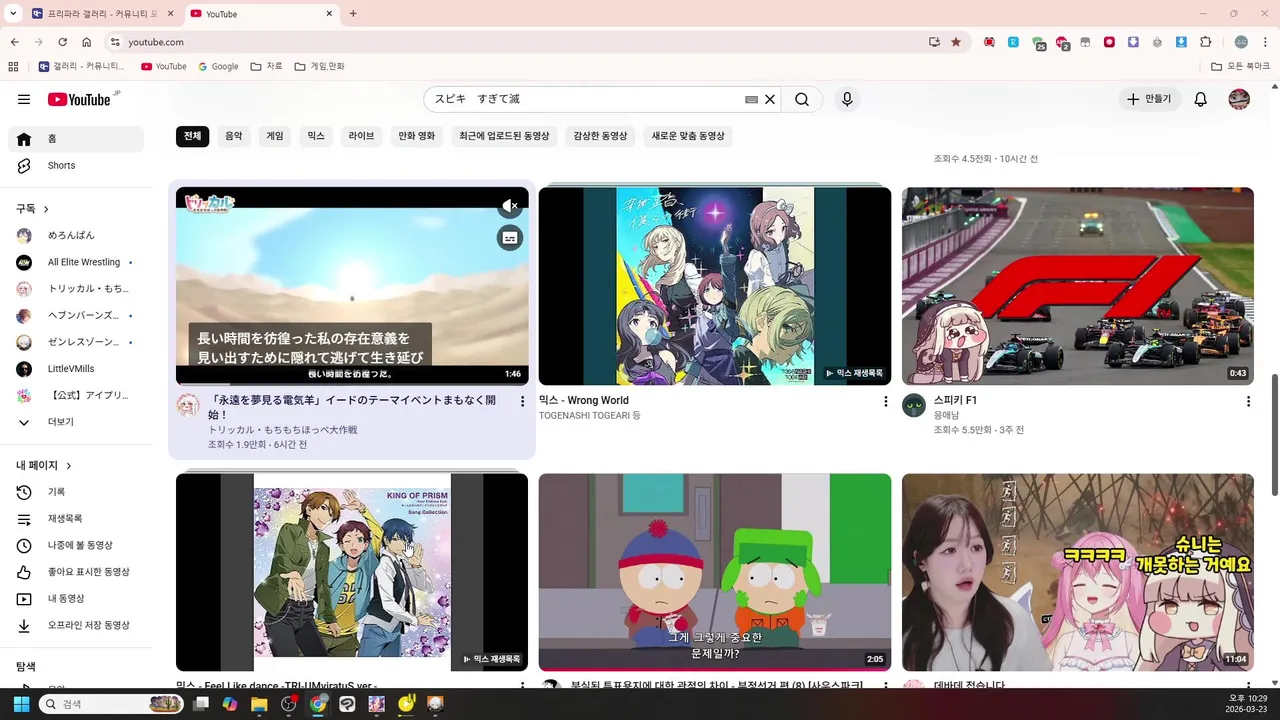Click Chrome's home button
Image resolution: width=1280 pixels, height=720 pixels.
click(87, 42)
